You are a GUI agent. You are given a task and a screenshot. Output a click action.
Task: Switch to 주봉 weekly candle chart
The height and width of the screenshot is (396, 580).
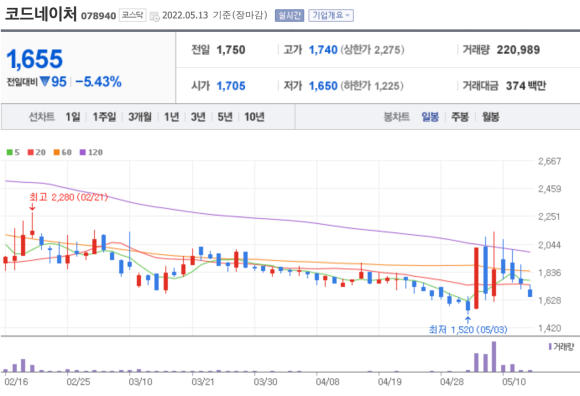point(460,117)
